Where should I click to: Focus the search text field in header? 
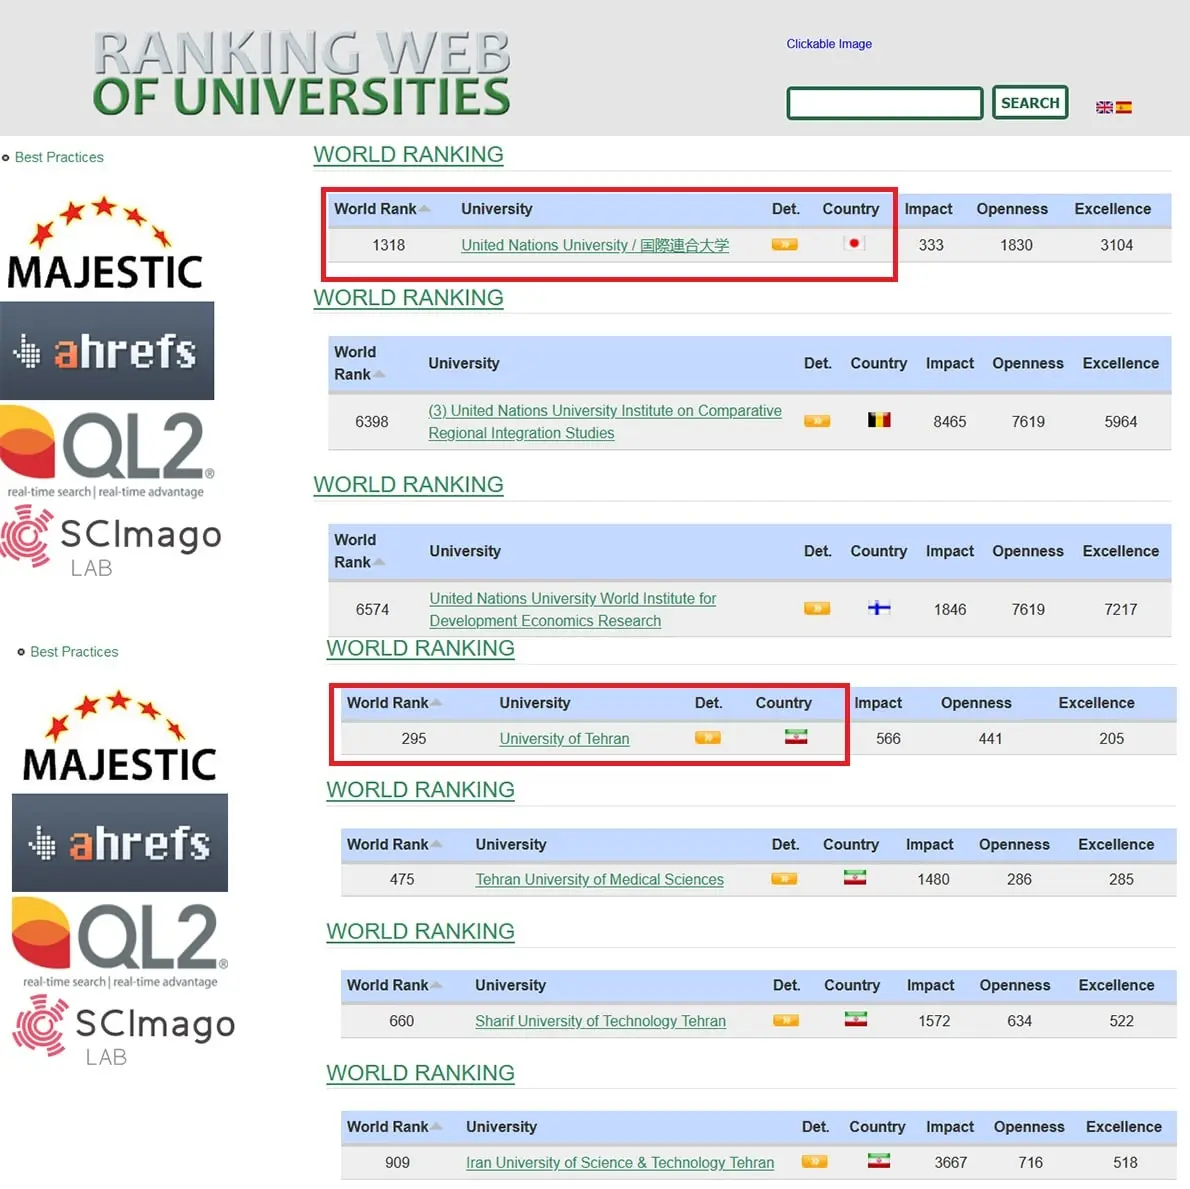pos(884,103)
